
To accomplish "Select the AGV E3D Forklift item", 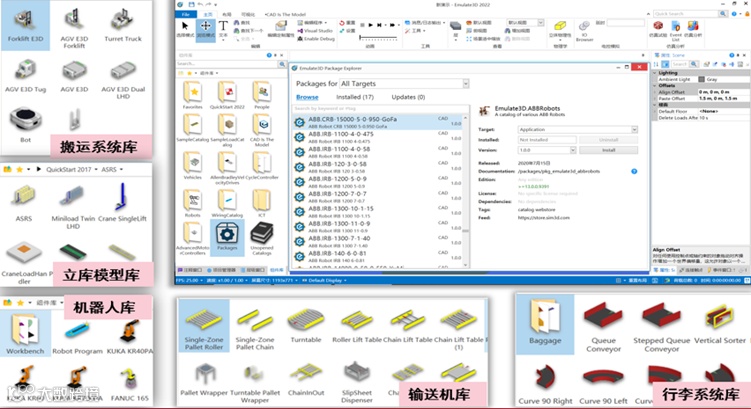I will pos(74,29).
